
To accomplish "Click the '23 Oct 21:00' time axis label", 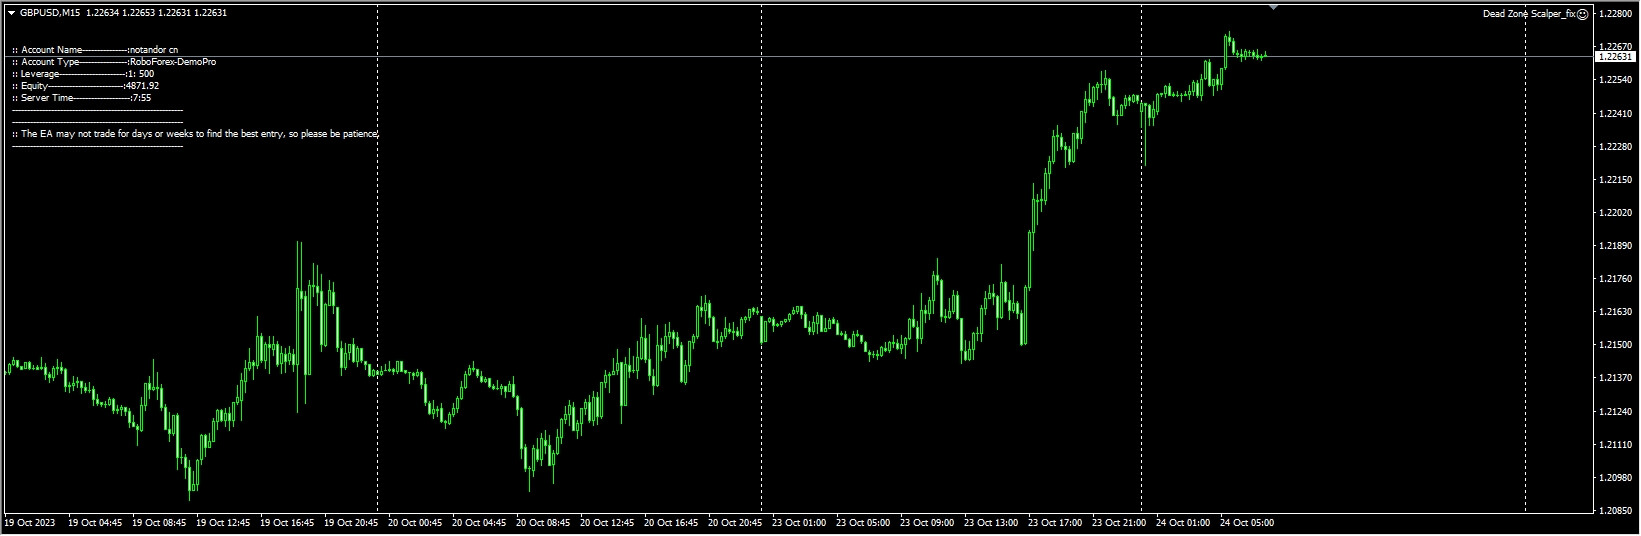I will [x=1119, y=522].
